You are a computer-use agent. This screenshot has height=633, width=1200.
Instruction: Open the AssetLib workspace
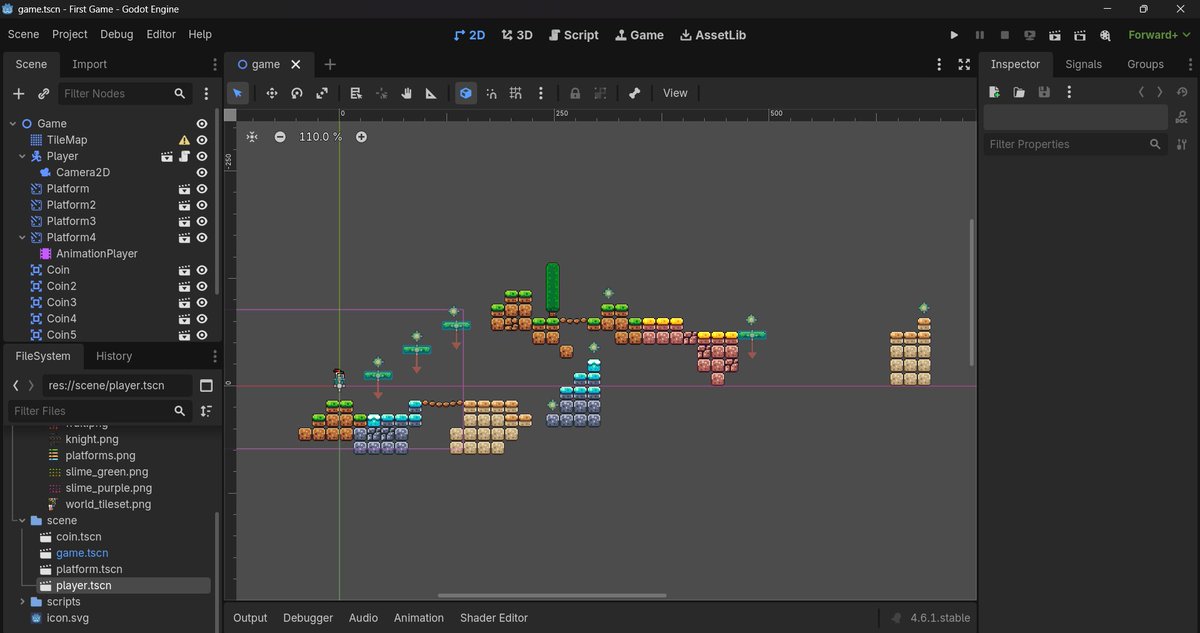(x=713, y=35)
